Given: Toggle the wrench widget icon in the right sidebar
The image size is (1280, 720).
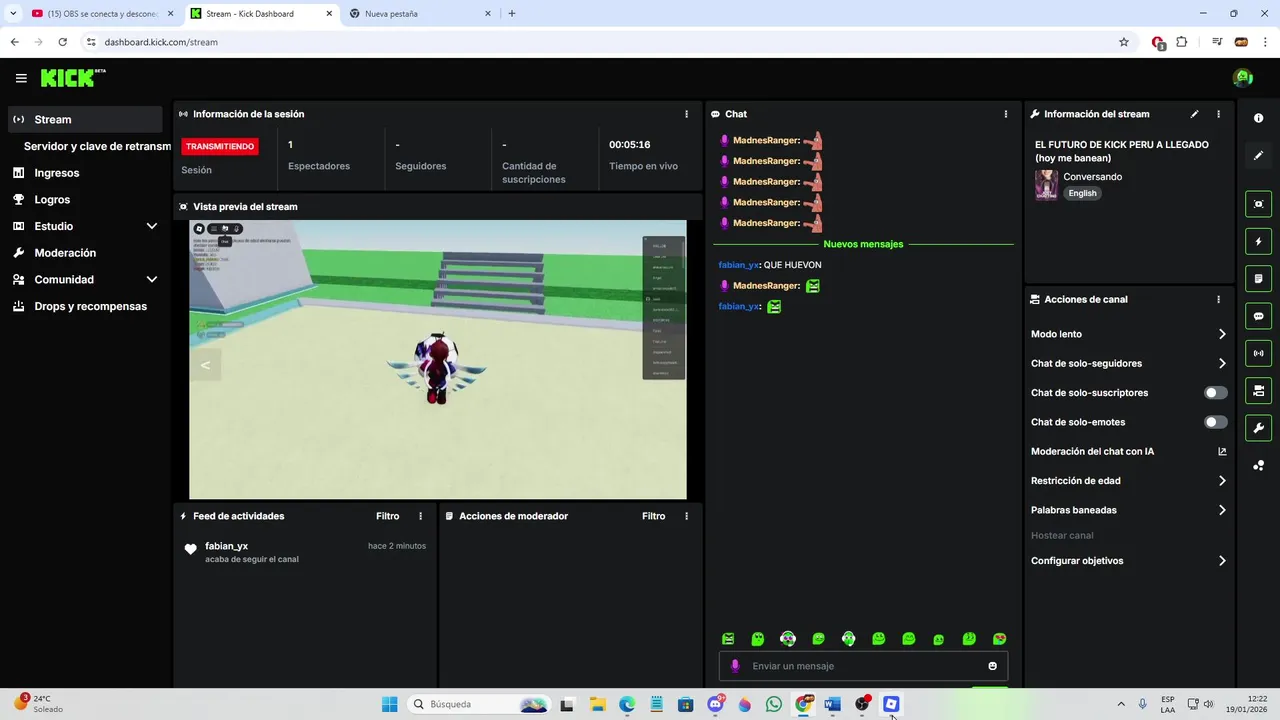Looking at the screenshot, I should (x=1258, y=428).
